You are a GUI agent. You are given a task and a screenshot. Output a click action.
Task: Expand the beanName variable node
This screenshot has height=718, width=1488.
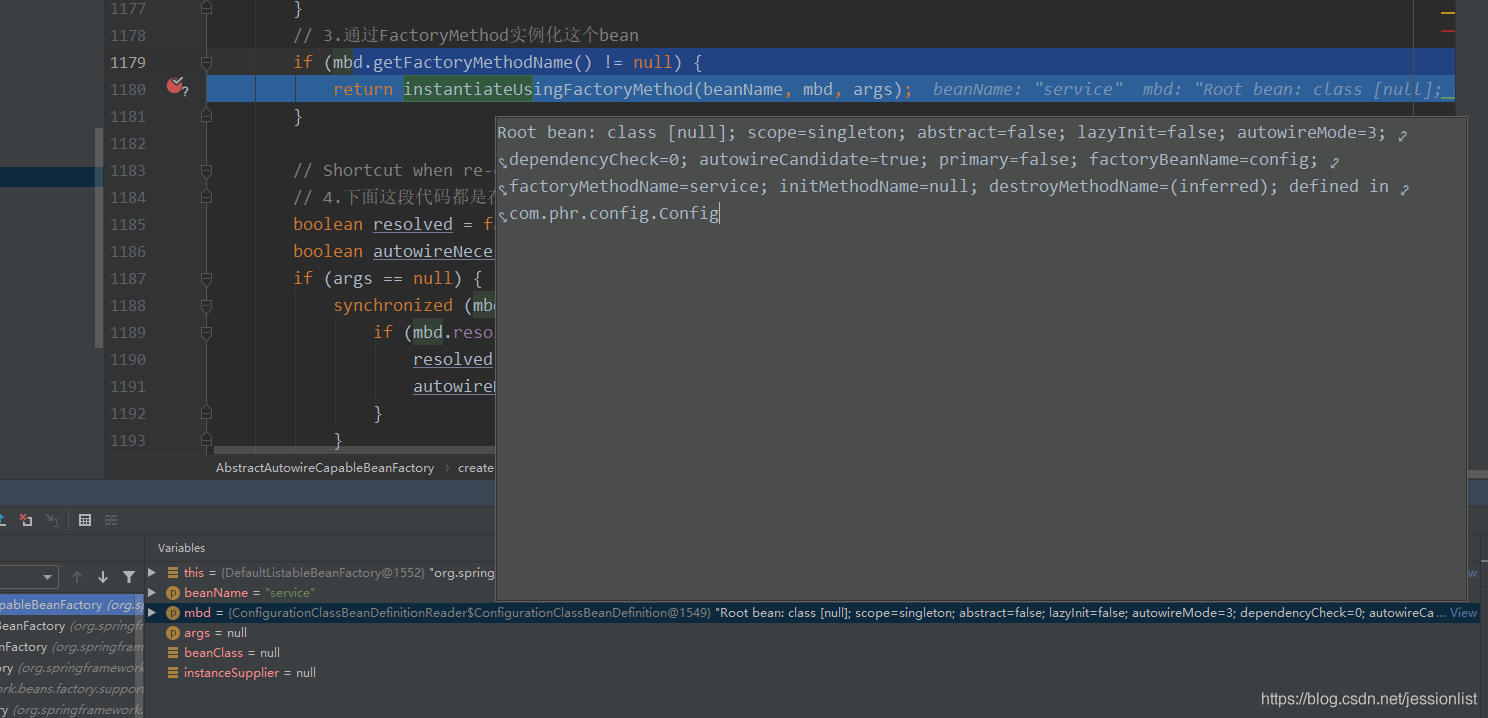coord(152,593)
